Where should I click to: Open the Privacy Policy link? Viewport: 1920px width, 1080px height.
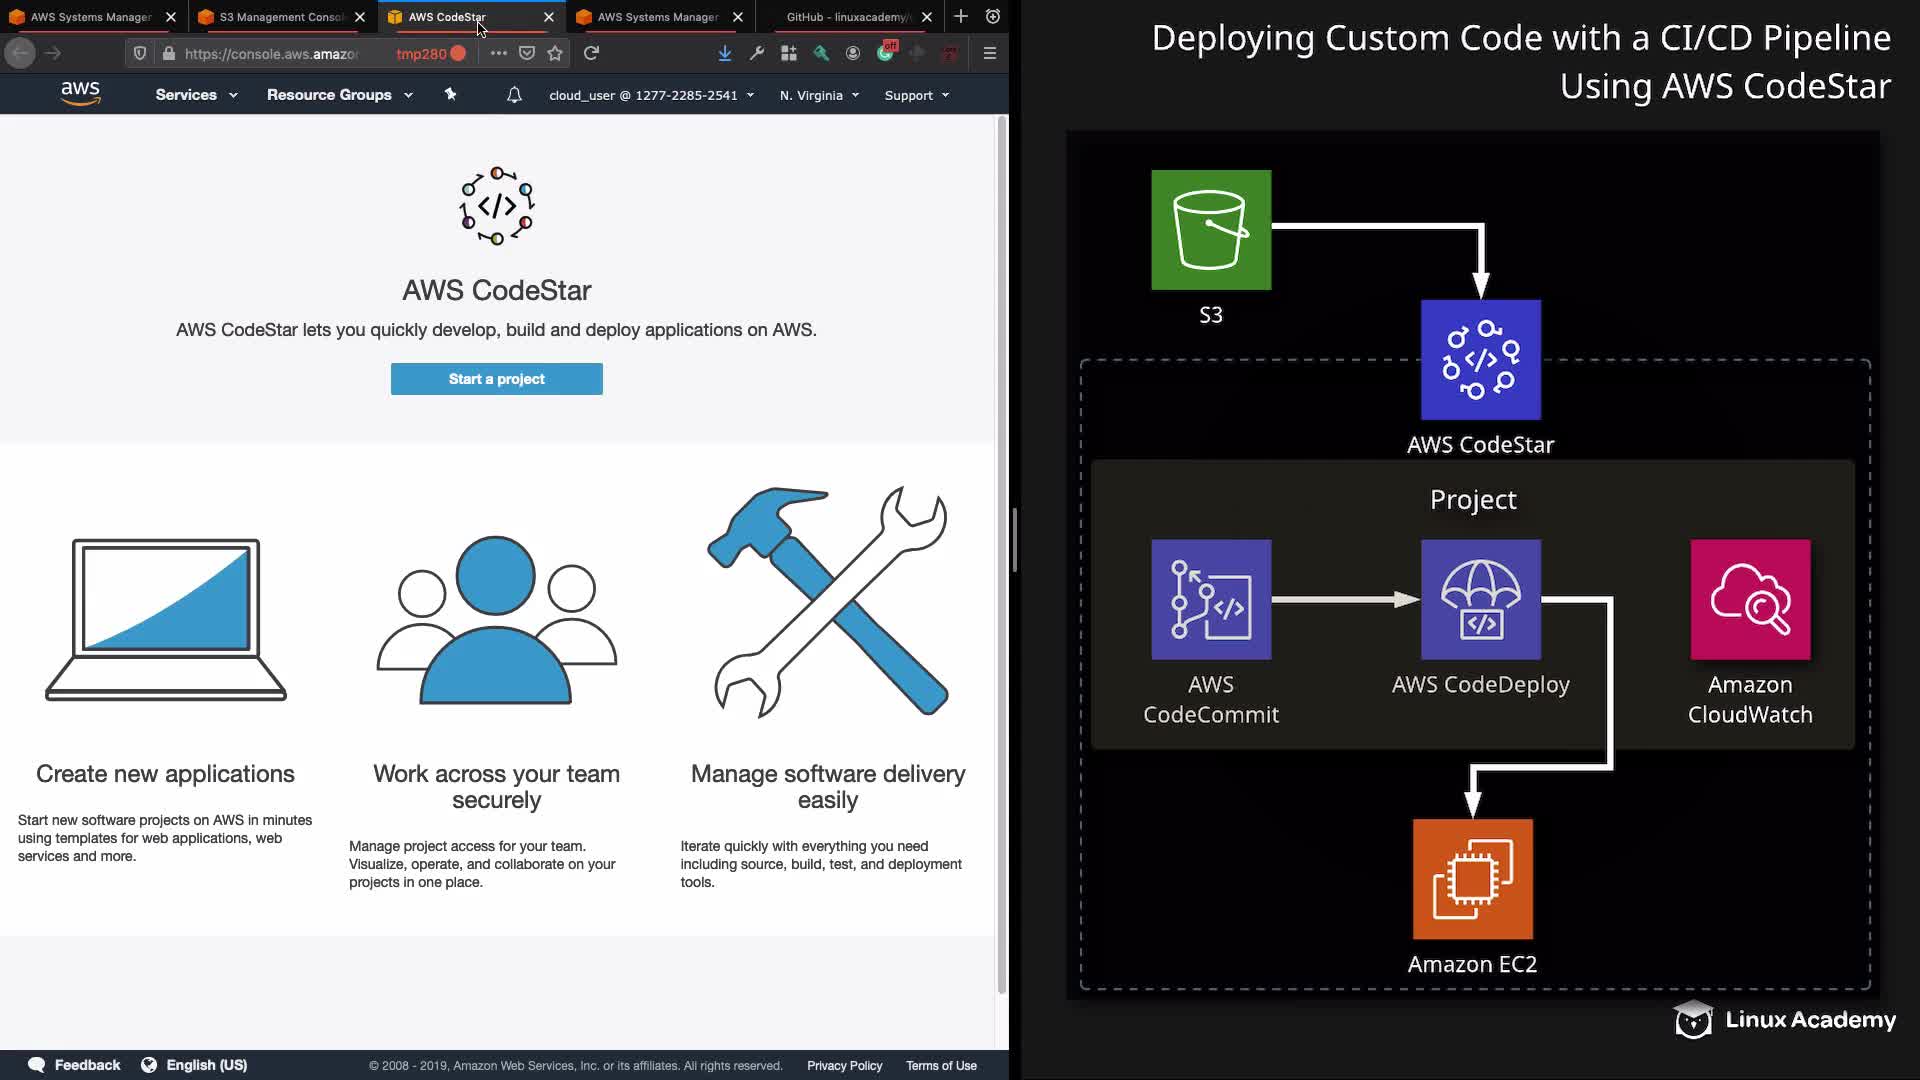click(x=844, y=1066)
